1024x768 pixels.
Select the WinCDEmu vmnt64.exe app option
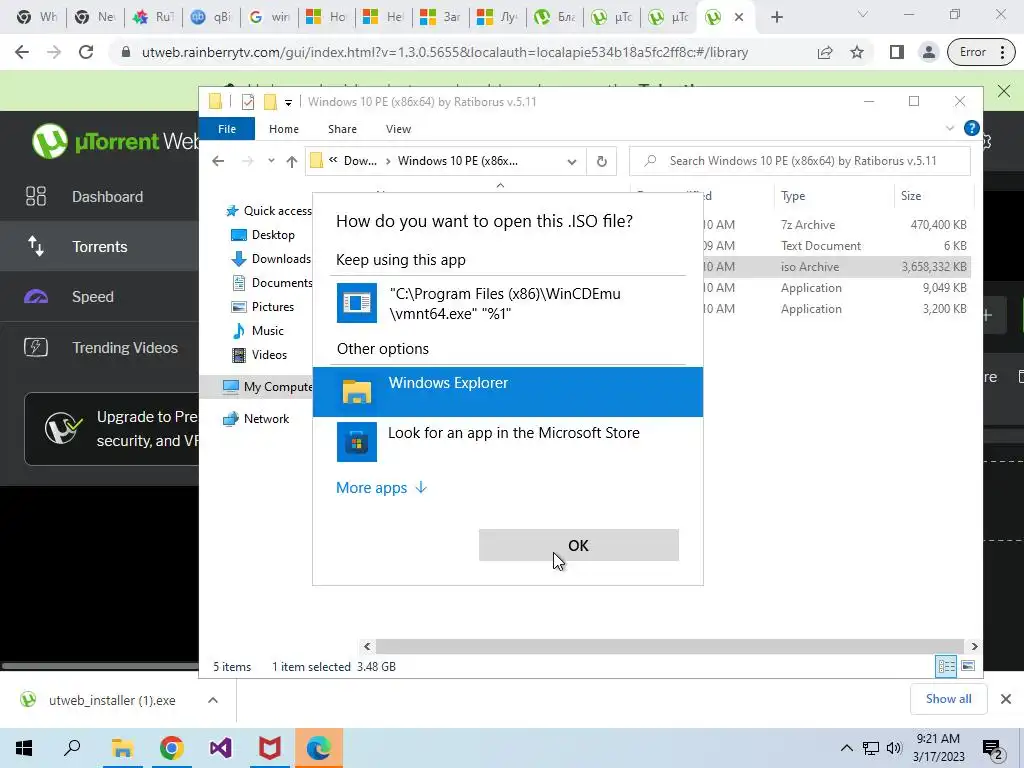click(x=507, y=304)
